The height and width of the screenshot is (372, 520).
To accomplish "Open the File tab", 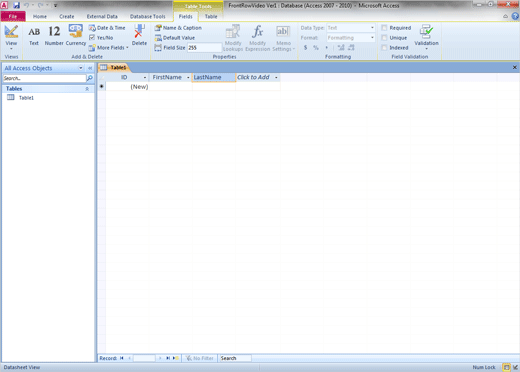I will (13, 16).
